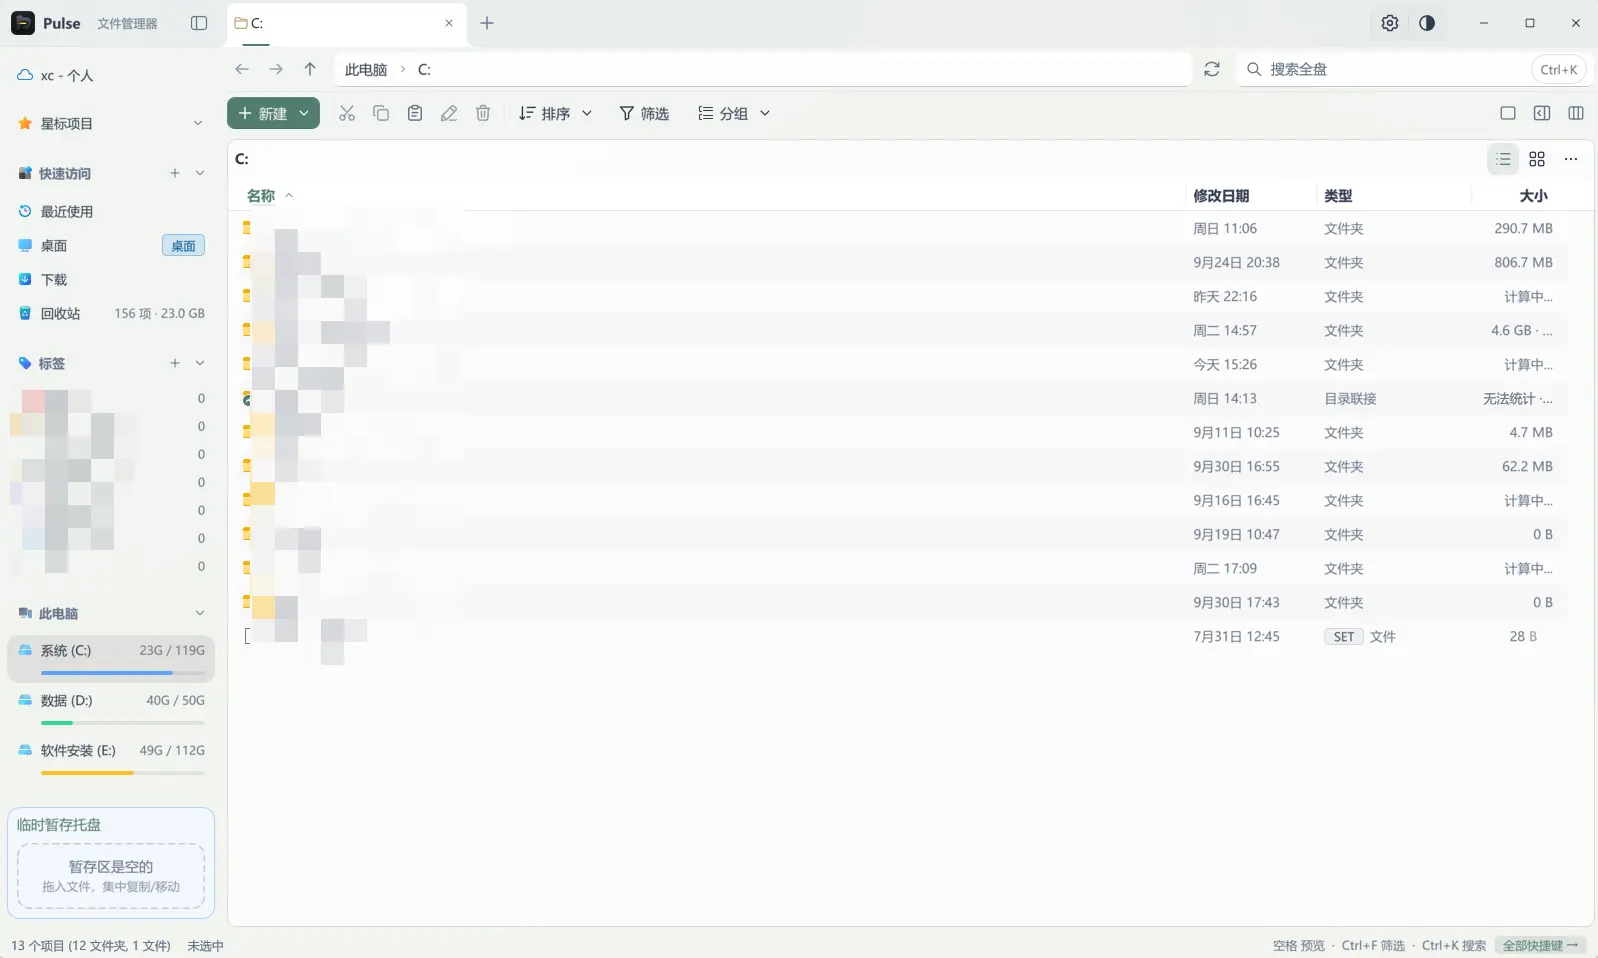The image size is (1598, 958).
Task: Select the 数据 (D:) drive
Action: tap(111, 708)
